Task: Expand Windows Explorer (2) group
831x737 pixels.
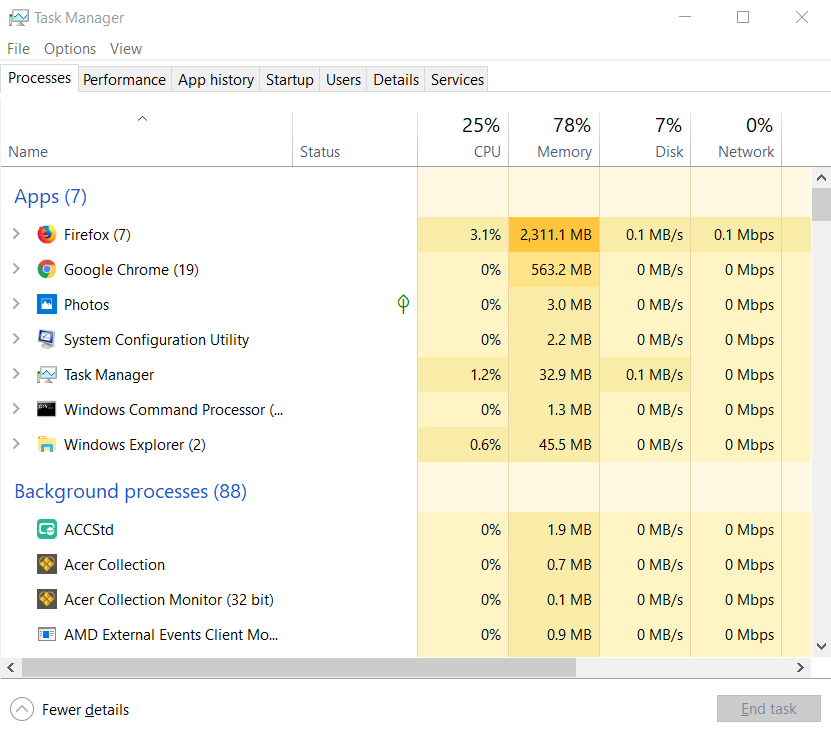Action: point(16,443)
